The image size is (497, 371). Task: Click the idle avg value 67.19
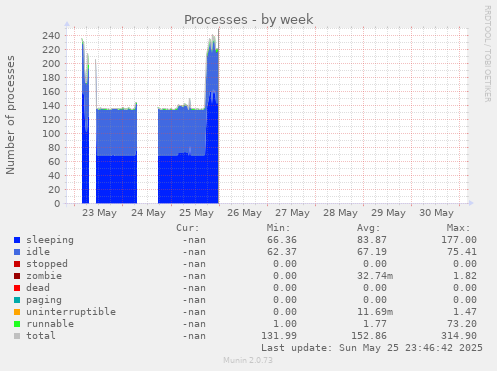372,252
